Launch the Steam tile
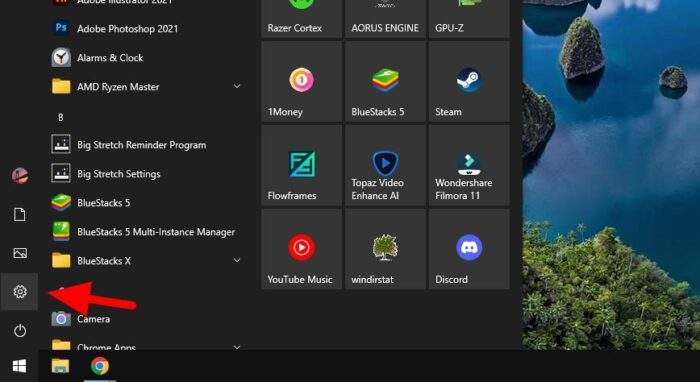Screen dimensions: 700x382 coord(469,82)
